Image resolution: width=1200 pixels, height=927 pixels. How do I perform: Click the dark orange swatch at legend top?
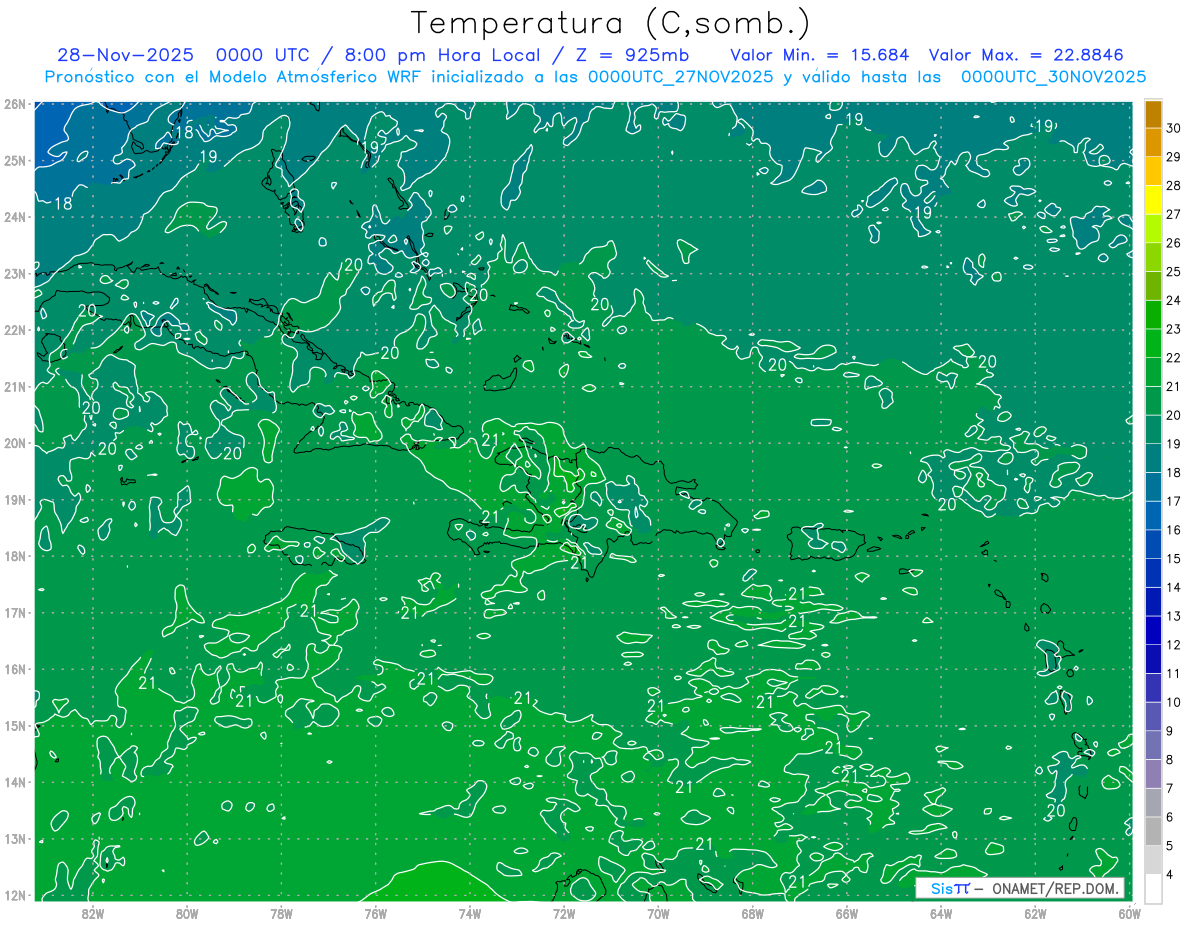point(1153,114)
